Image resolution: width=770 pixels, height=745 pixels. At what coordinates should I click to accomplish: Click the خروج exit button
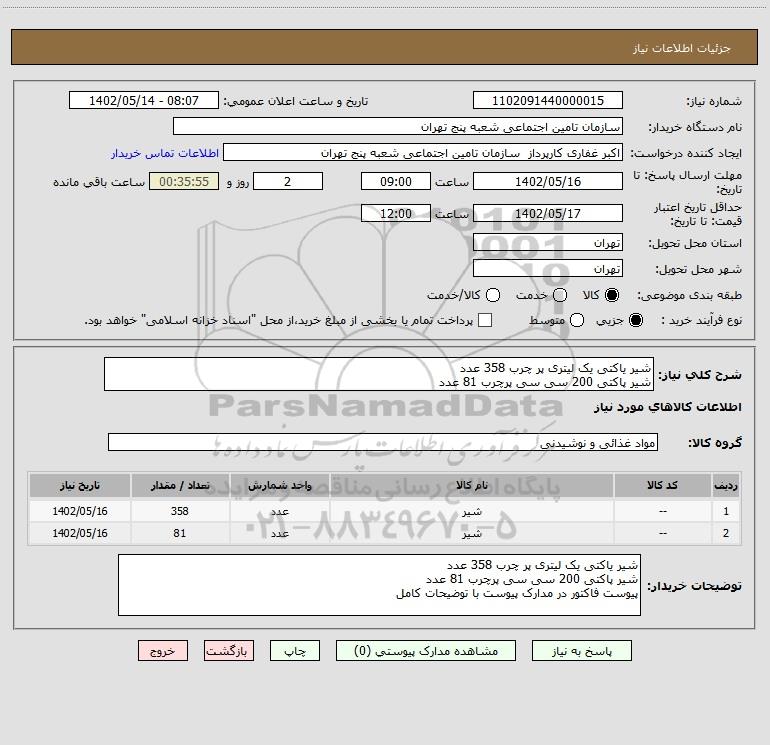[163, 651]
